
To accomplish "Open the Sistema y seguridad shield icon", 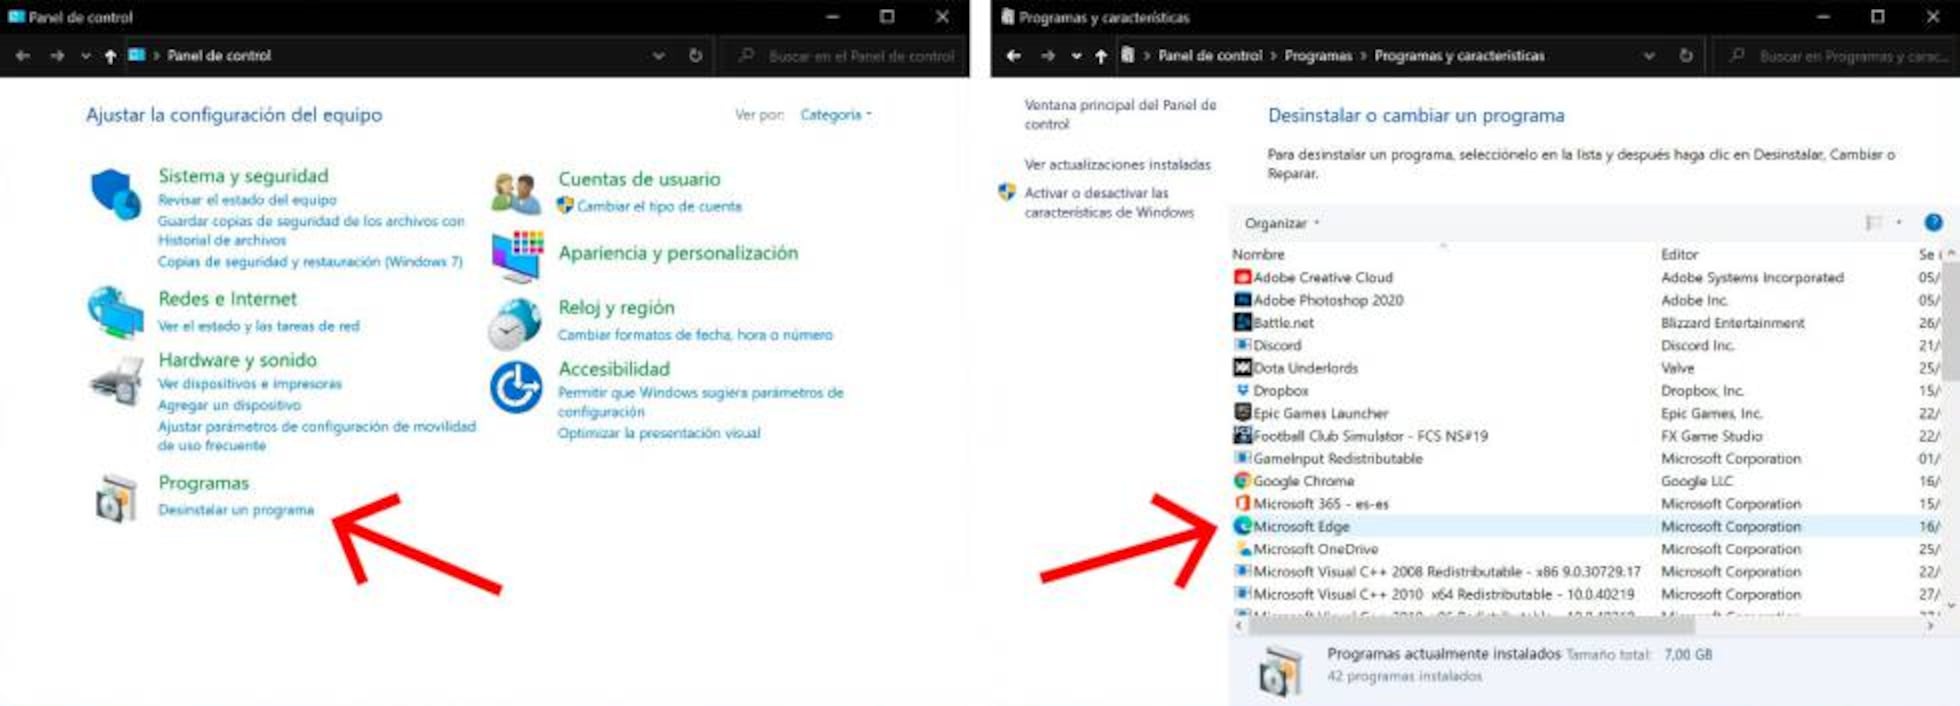I will [115, 193].
